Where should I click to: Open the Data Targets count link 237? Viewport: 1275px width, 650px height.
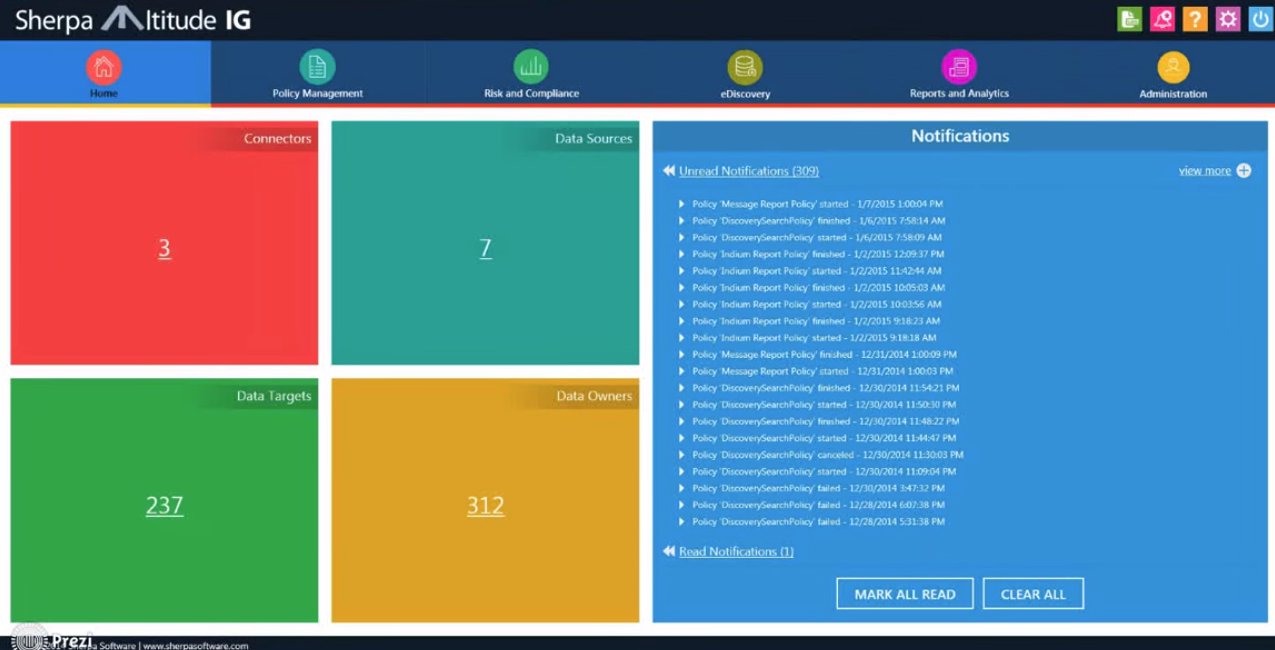(x=164, y=505)
